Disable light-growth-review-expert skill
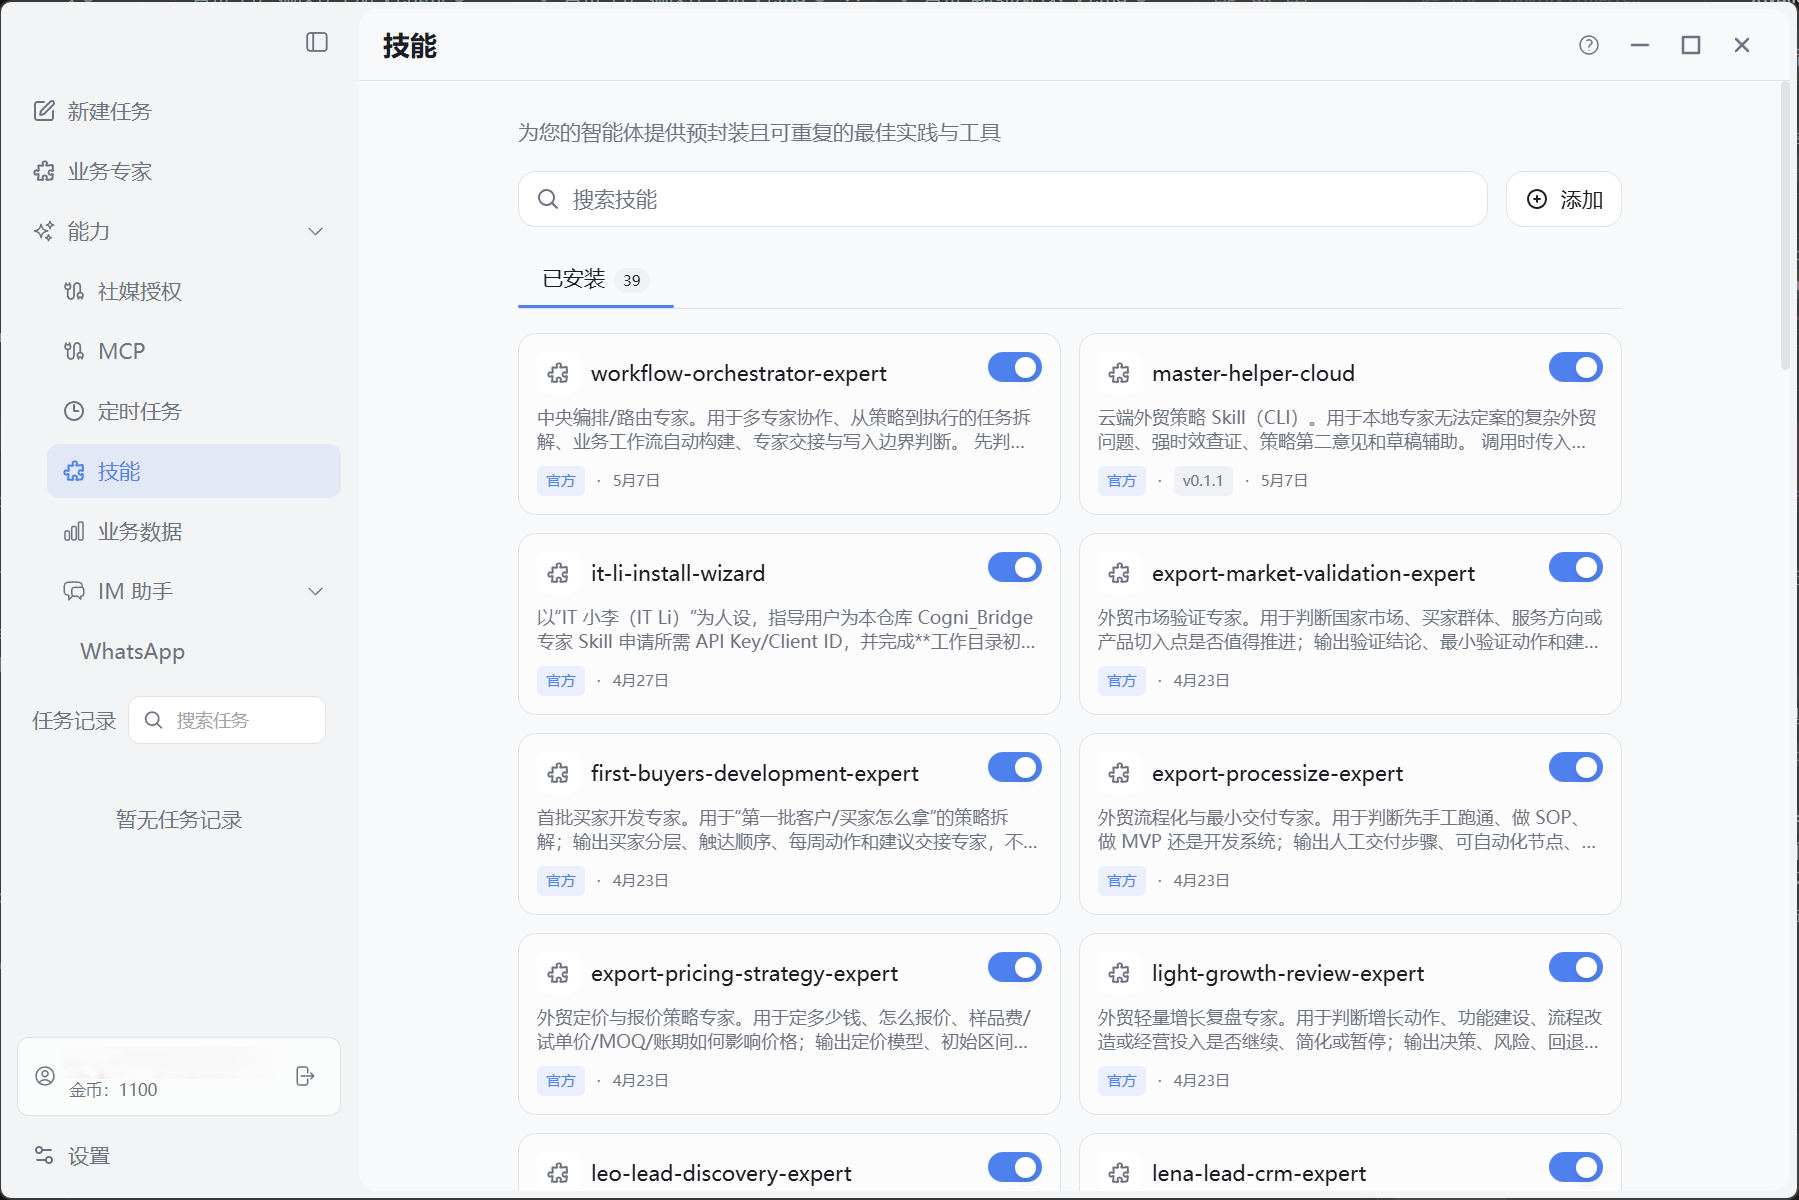 1576,968
